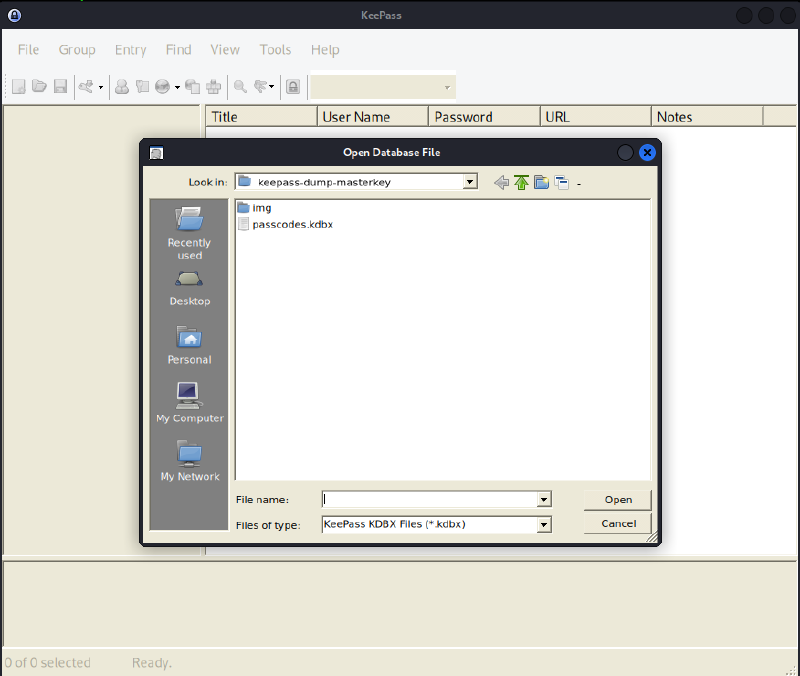Select the Find toolbar magnifier icon
Viewport: 800px width, 676px height.
[x=240, y=86]
